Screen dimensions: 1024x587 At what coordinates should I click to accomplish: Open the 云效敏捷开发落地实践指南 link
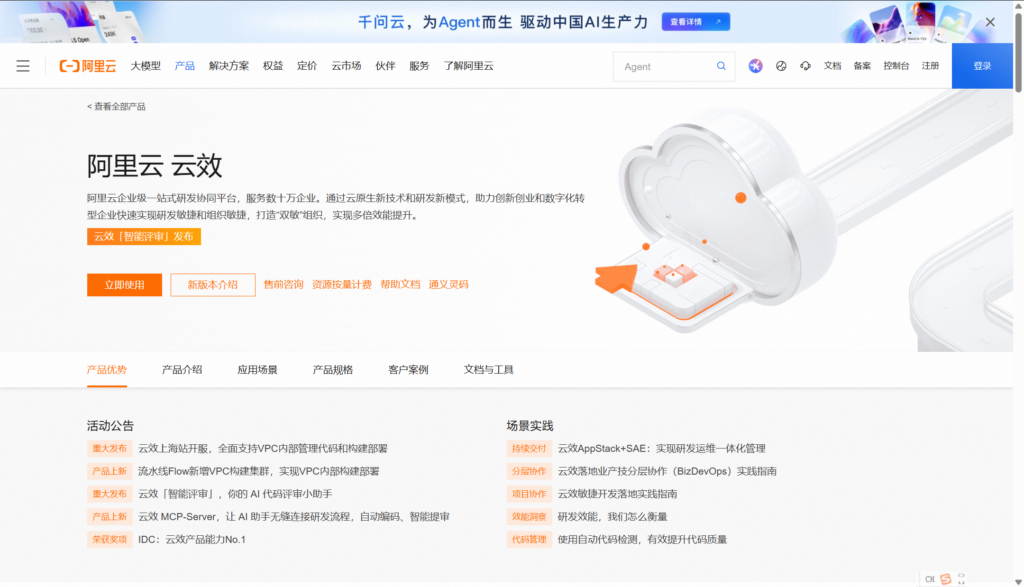(x=617, y=494)
